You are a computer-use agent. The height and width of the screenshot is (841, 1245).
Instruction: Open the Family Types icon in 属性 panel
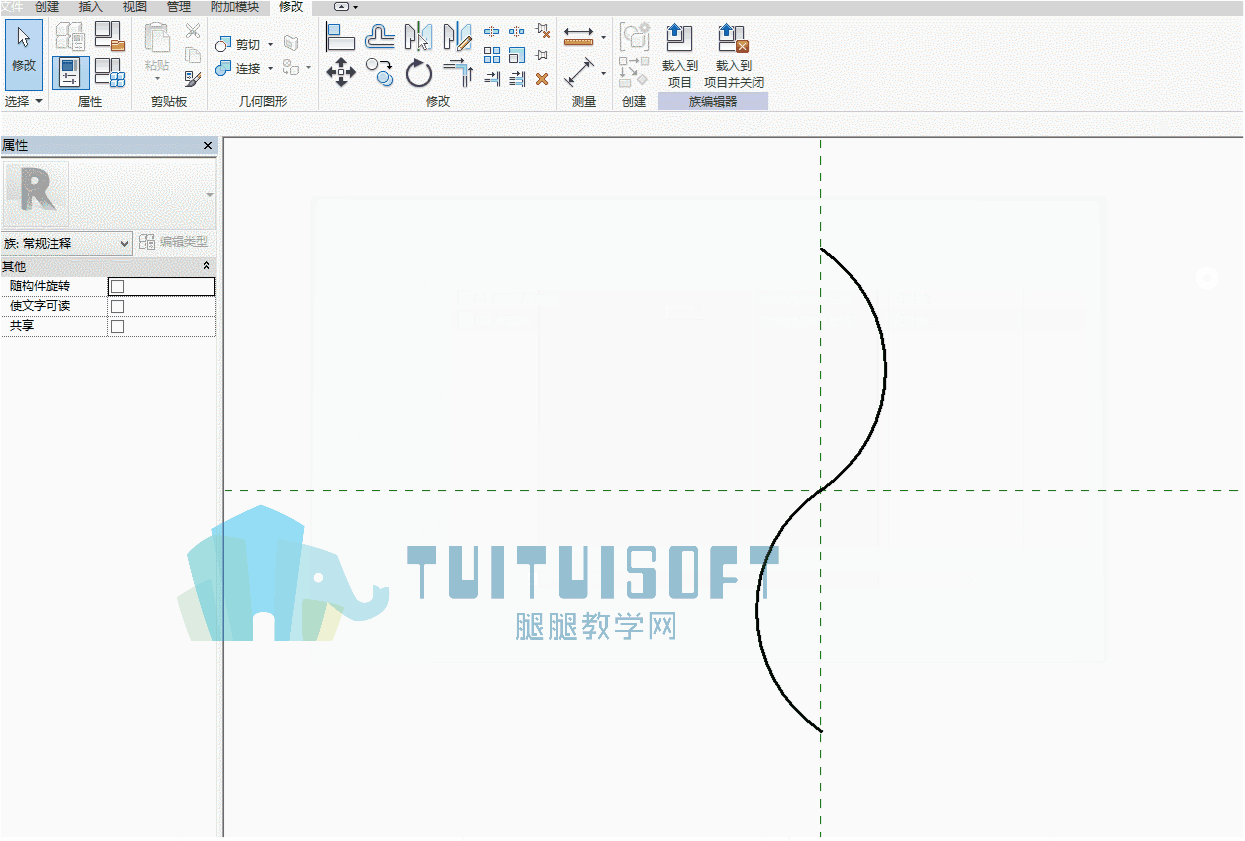[x=110, y=72]
